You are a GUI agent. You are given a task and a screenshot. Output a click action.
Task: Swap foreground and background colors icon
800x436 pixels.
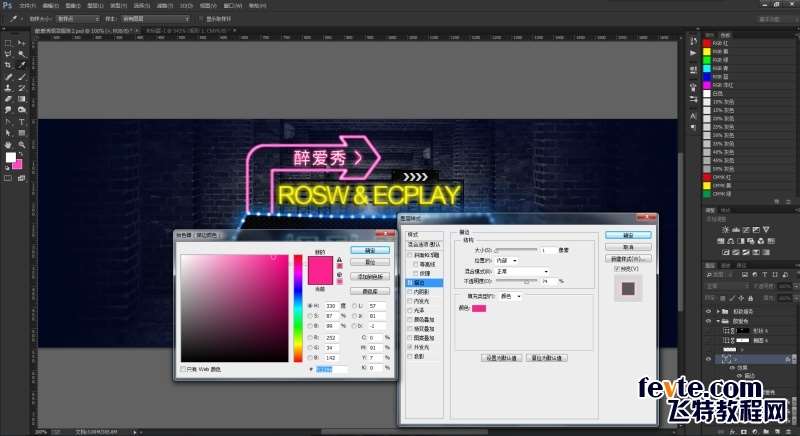click(20, 155)
